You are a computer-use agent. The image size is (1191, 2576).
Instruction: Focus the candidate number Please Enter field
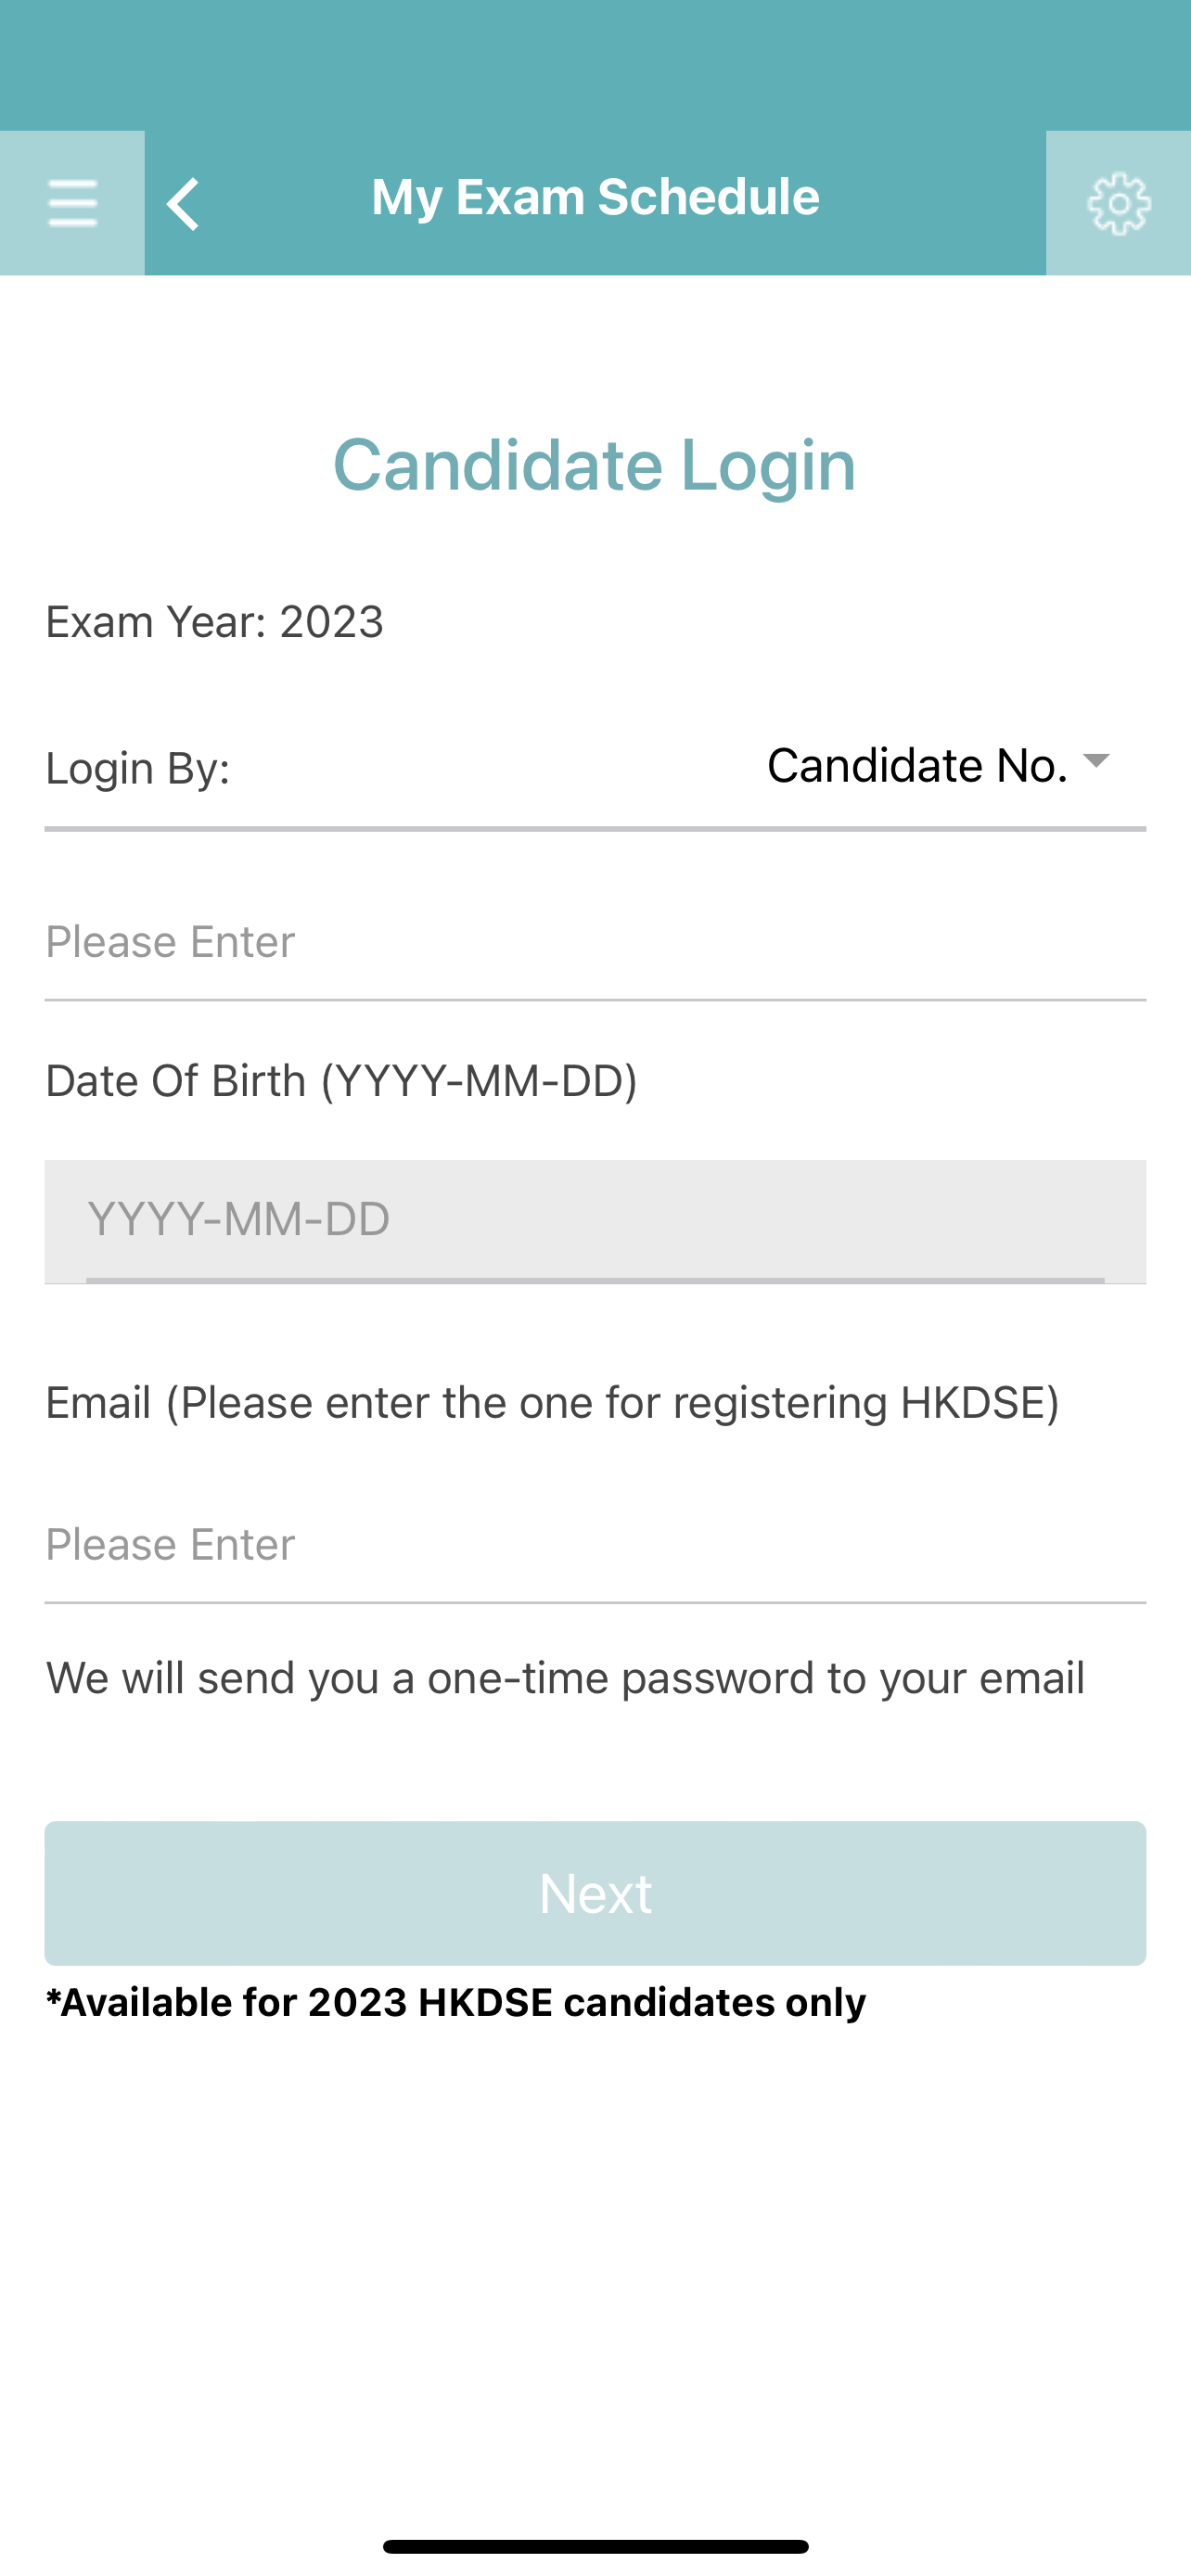594,942
